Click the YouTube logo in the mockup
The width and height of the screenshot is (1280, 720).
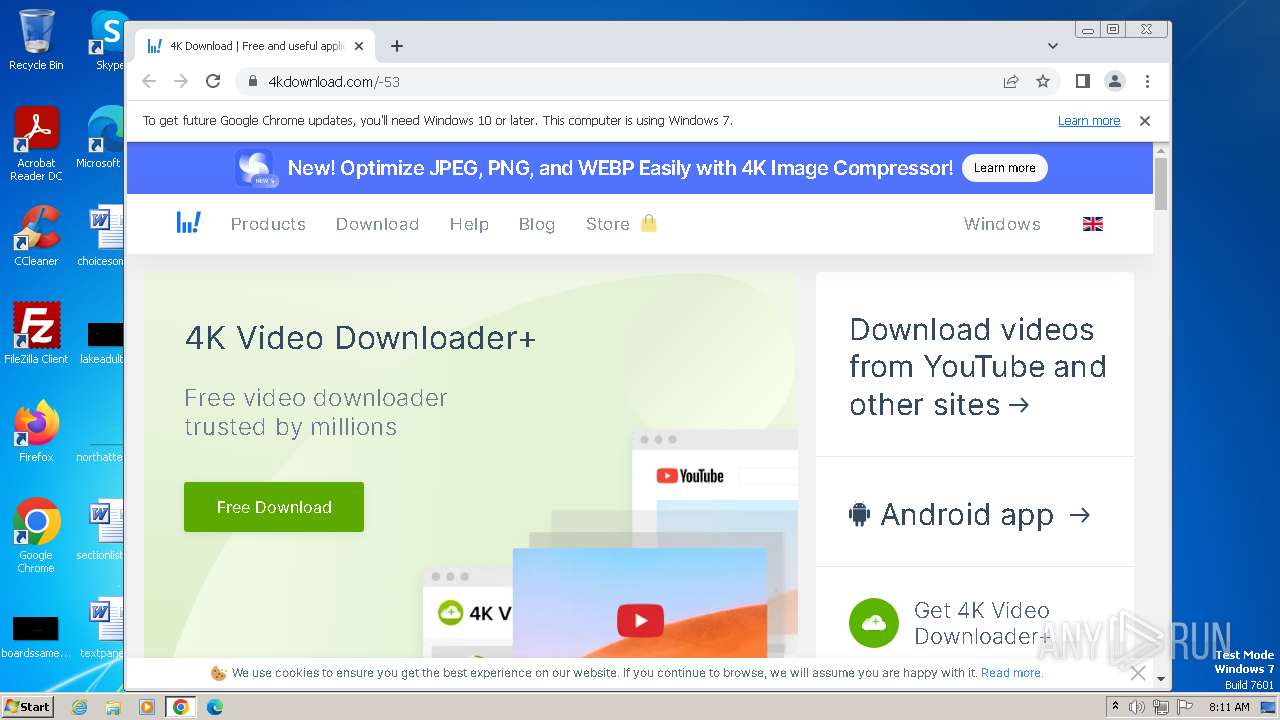click(x=690, y=476)
